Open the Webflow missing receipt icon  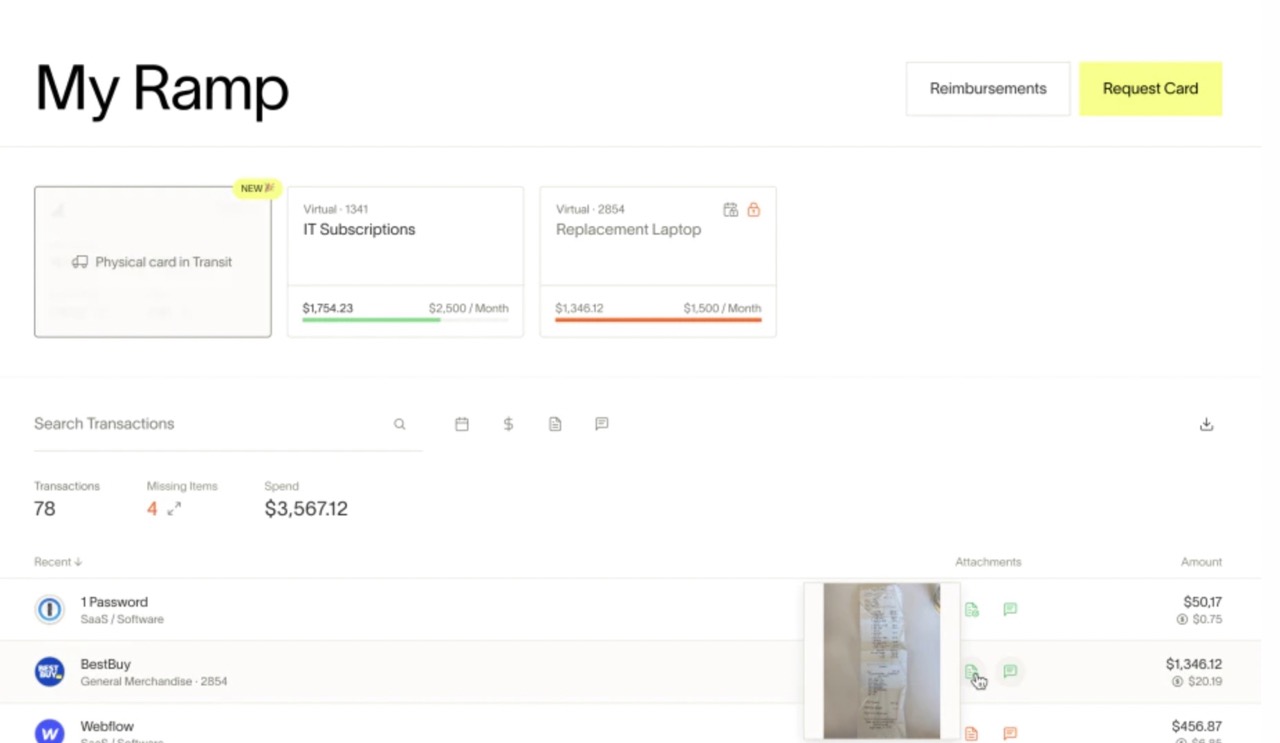coord(971,734)
